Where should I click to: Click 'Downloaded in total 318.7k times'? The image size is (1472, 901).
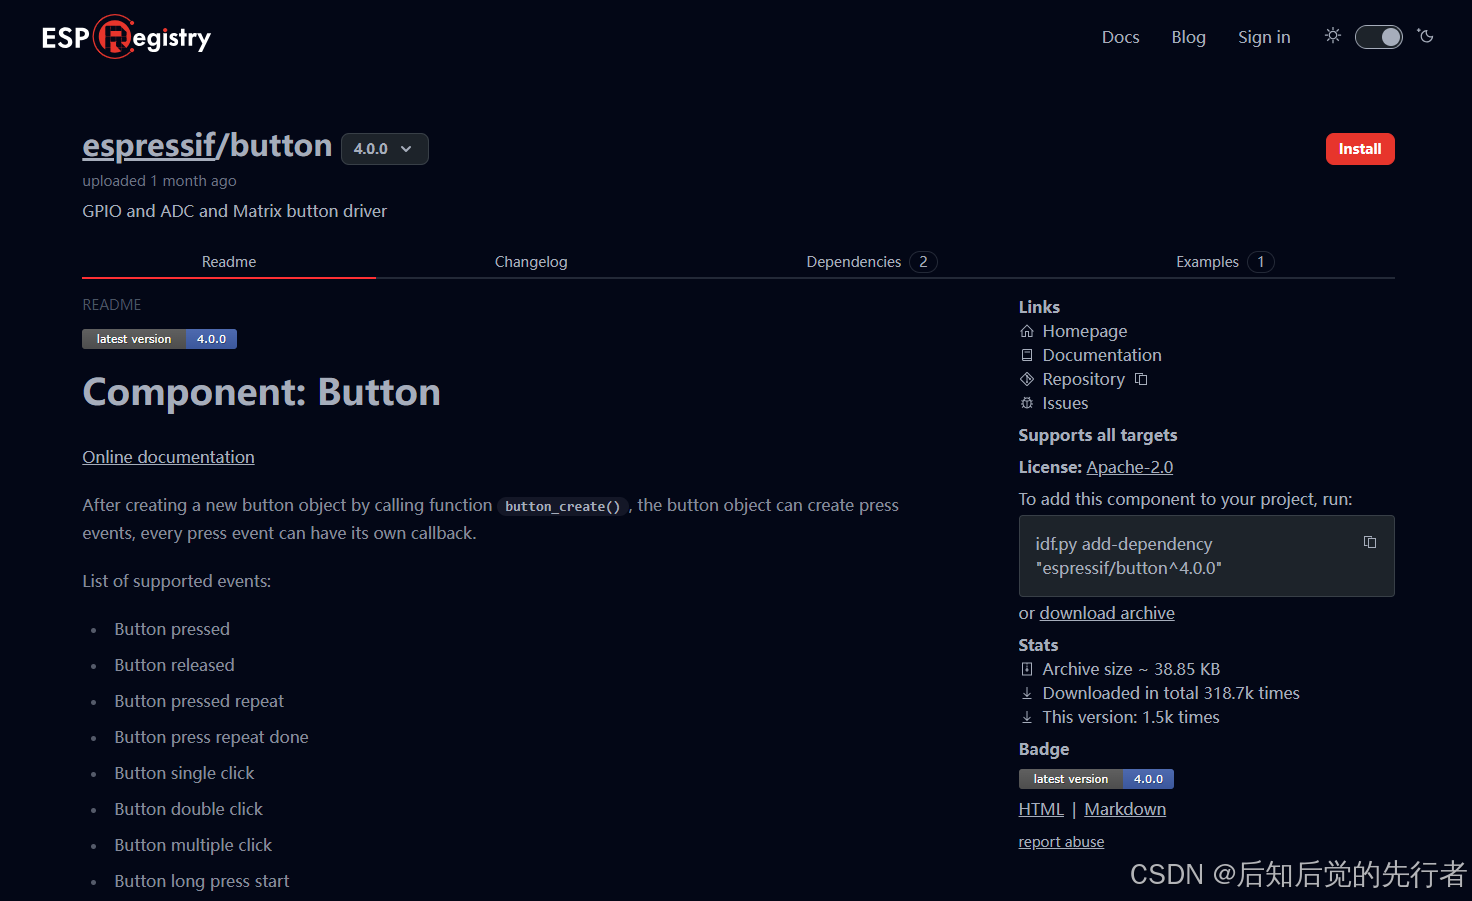1171,693
